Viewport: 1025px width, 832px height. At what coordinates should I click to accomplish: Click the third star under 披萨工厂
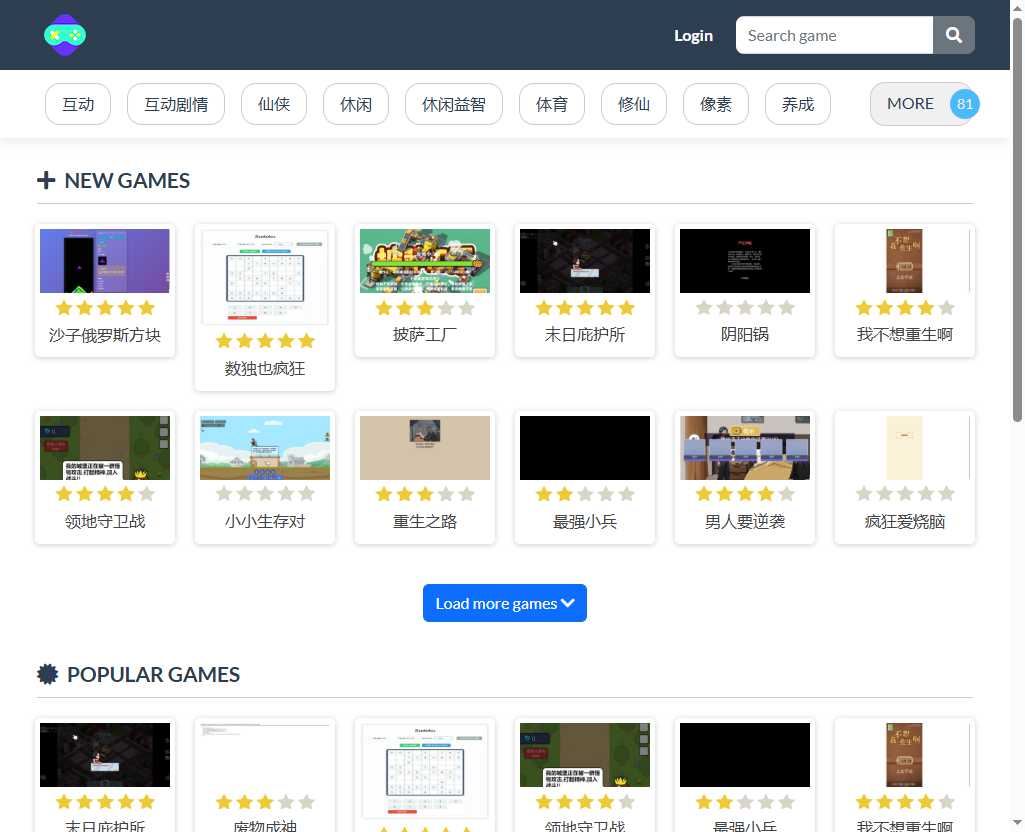coord(424,308)
